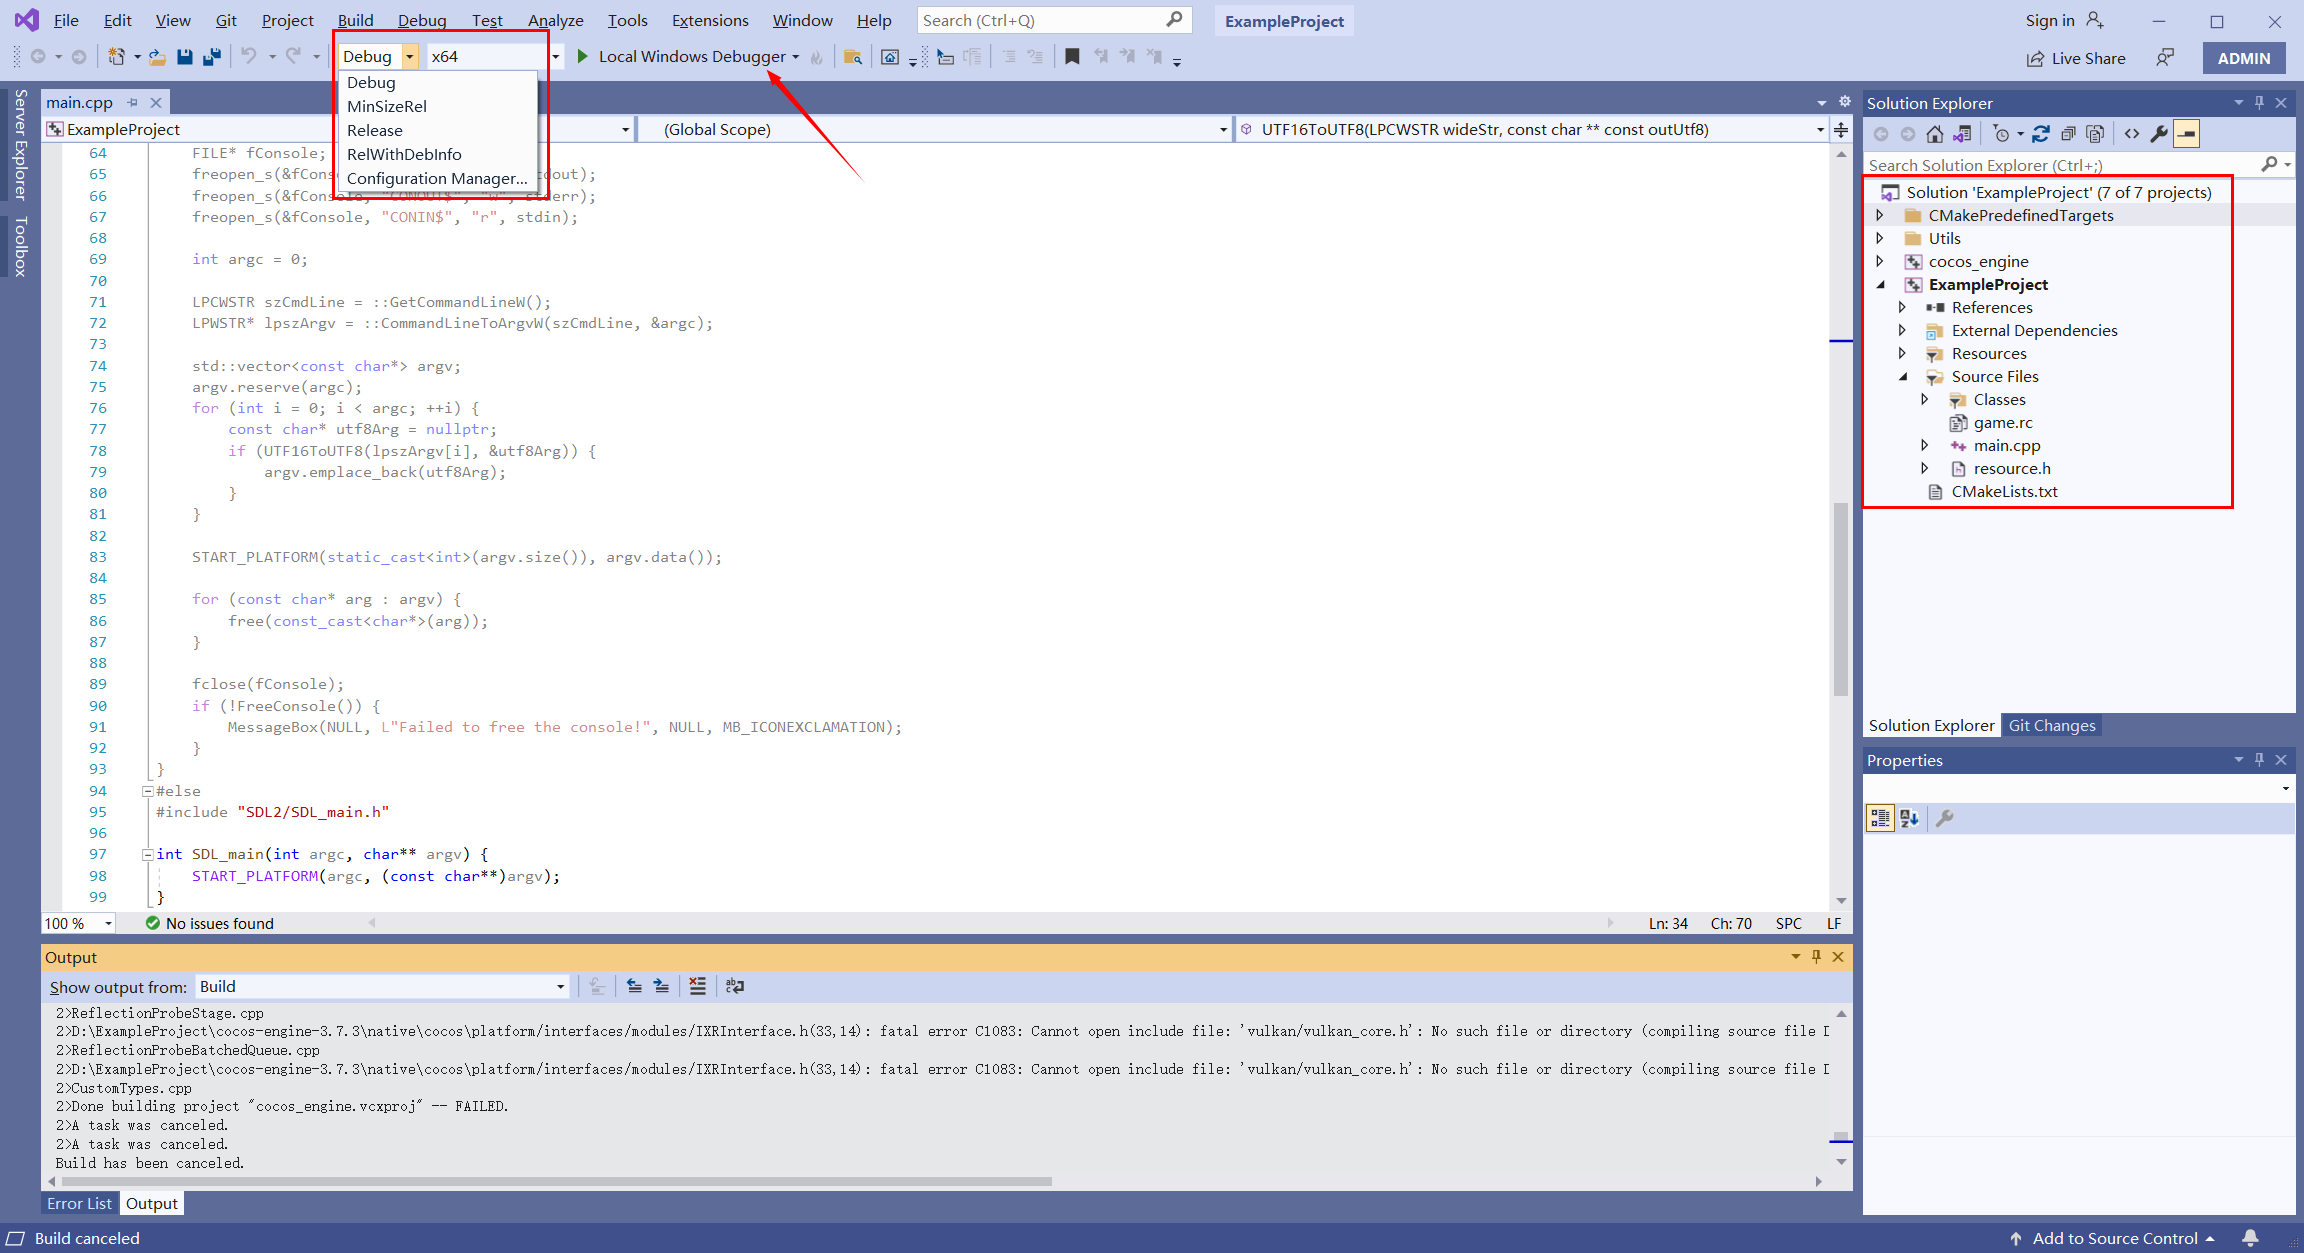Expand the References node in ExampleProject
This screenshot has height=1253, width=2304.
[1901, 307]
